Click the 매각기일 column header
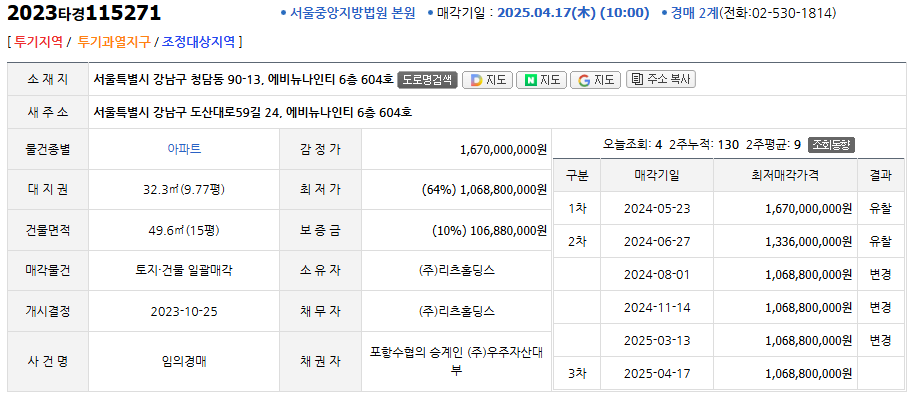912x397 pixels. pyautogui.click(x=657, y=175)
